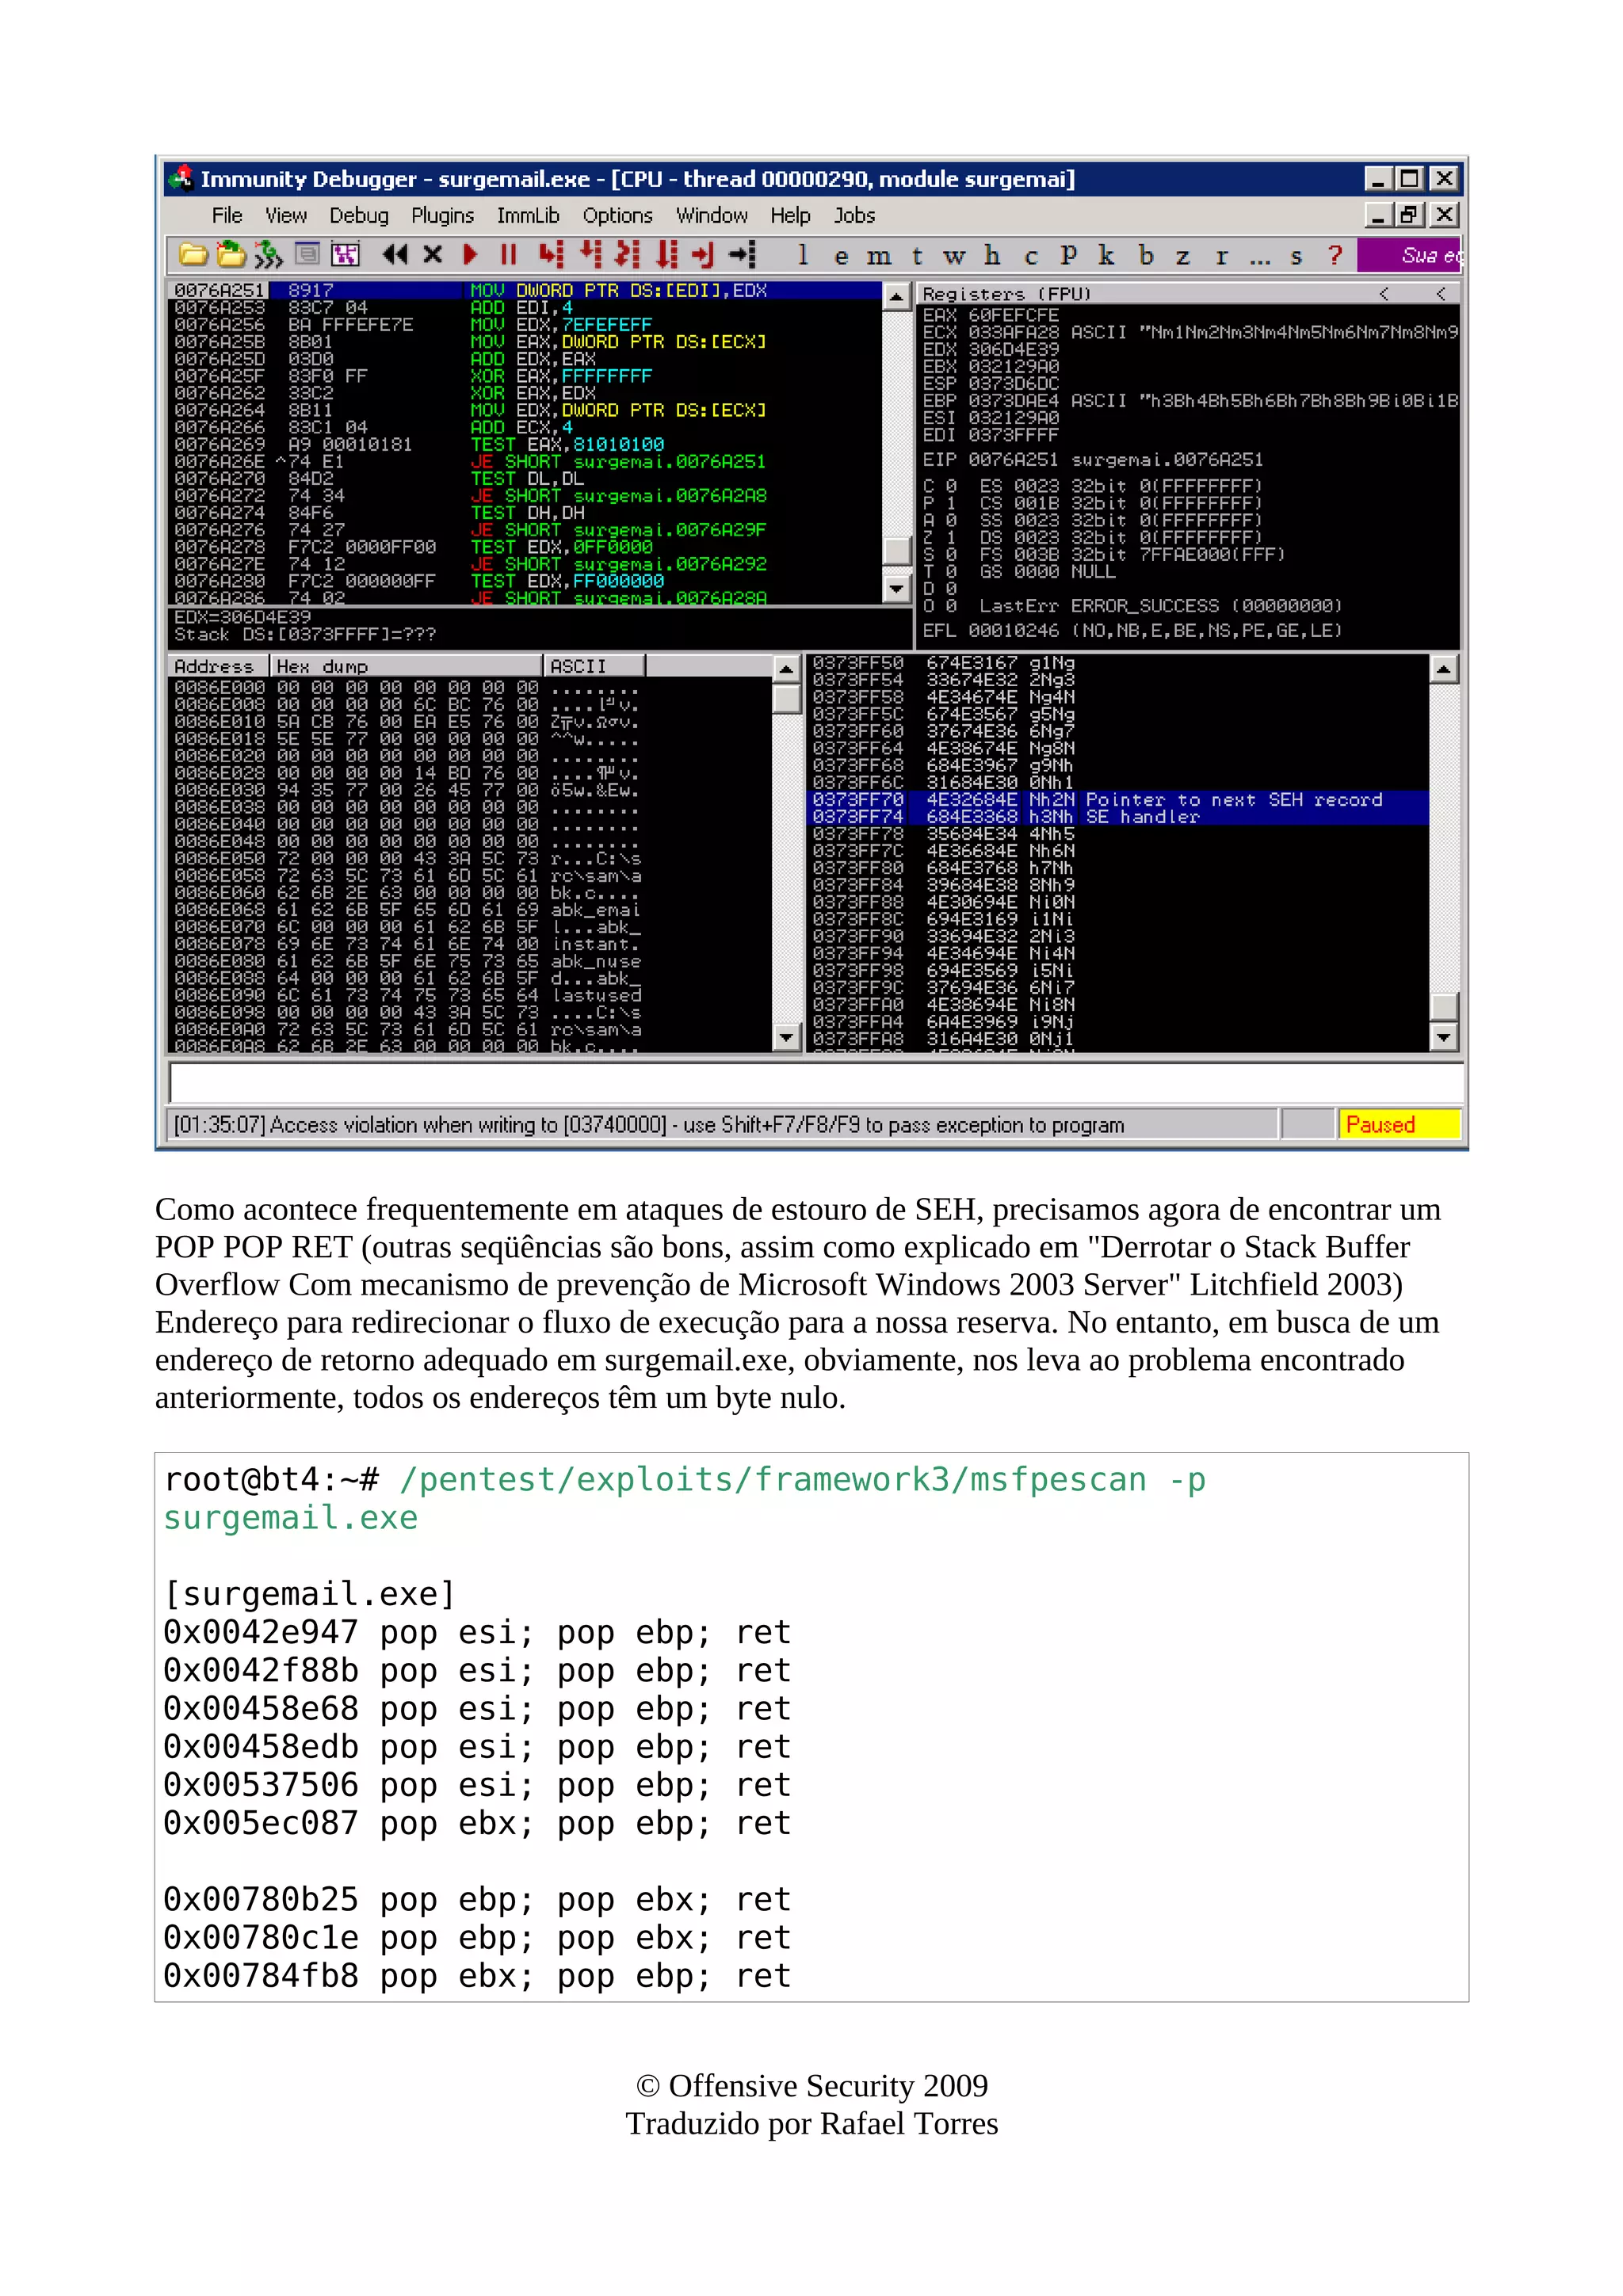Image resolution: width=1623 pixels, height=2296 pixels.
Task: Select the EIP 0076A251 register line
Action: tap(1092, 460)
